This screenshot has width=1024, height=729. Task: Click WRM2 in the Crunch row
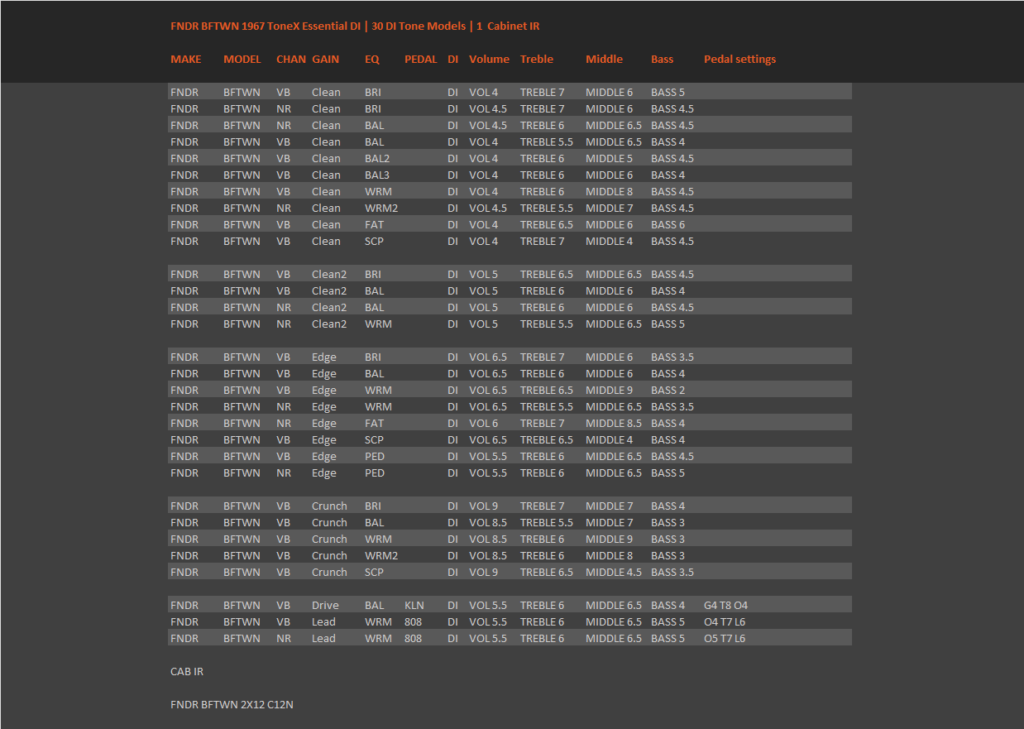(x=381, y=555)
